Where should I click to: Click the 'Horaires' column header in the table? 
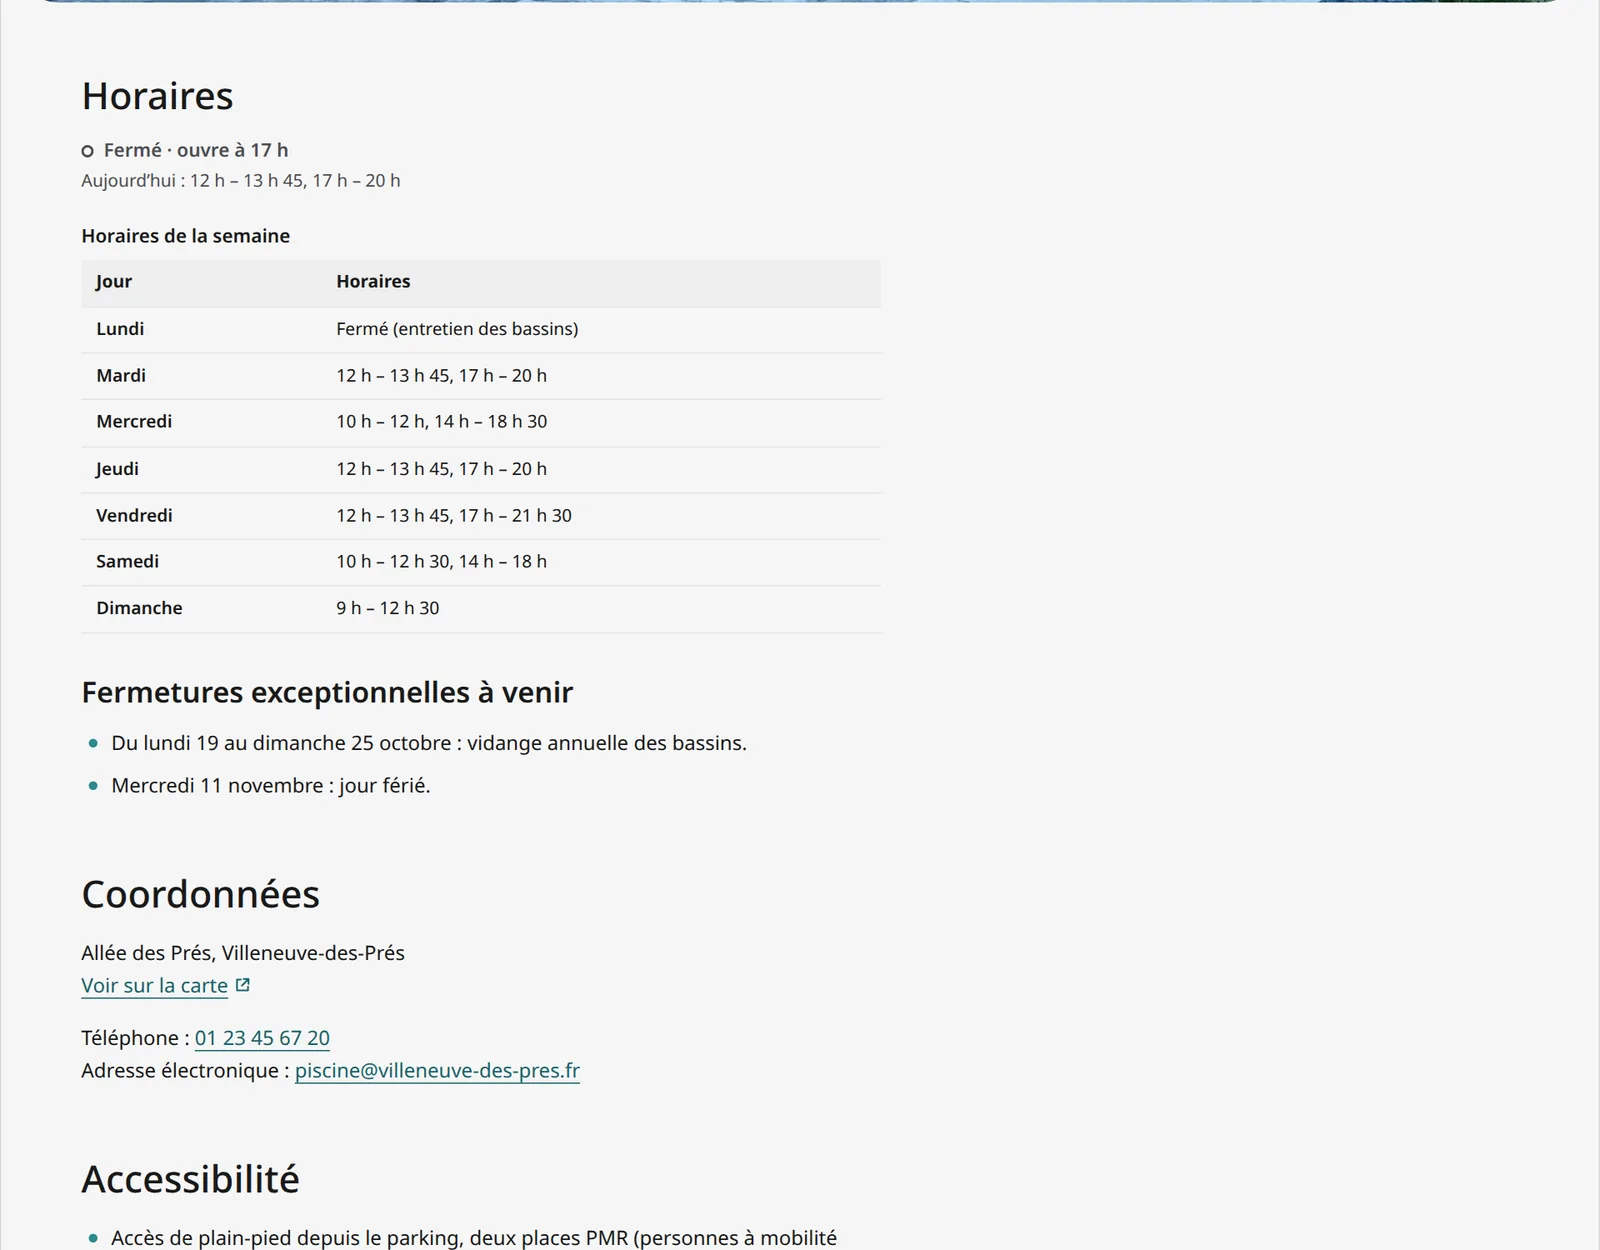click(x=373, y=282)
